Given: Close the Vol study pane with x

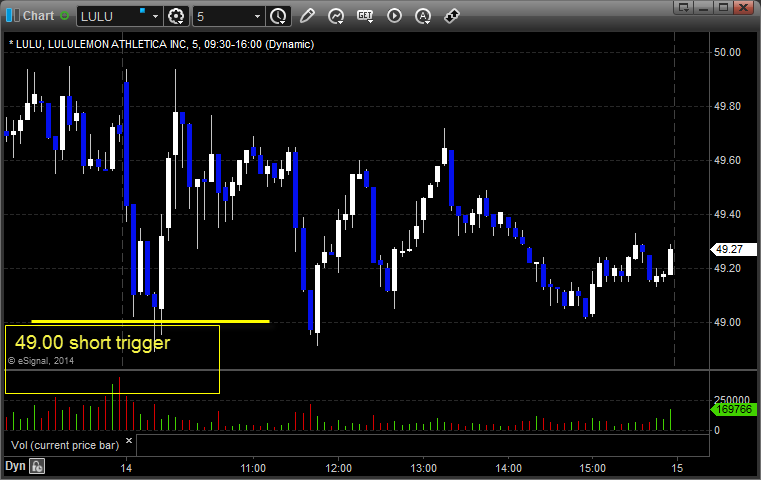Looking at the screenshot, I should tap(129, 441).
